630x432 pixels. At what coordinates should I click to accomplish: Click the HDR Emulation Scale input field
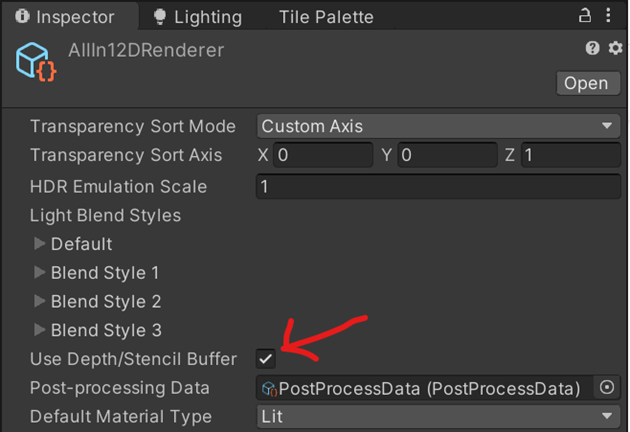438,186
